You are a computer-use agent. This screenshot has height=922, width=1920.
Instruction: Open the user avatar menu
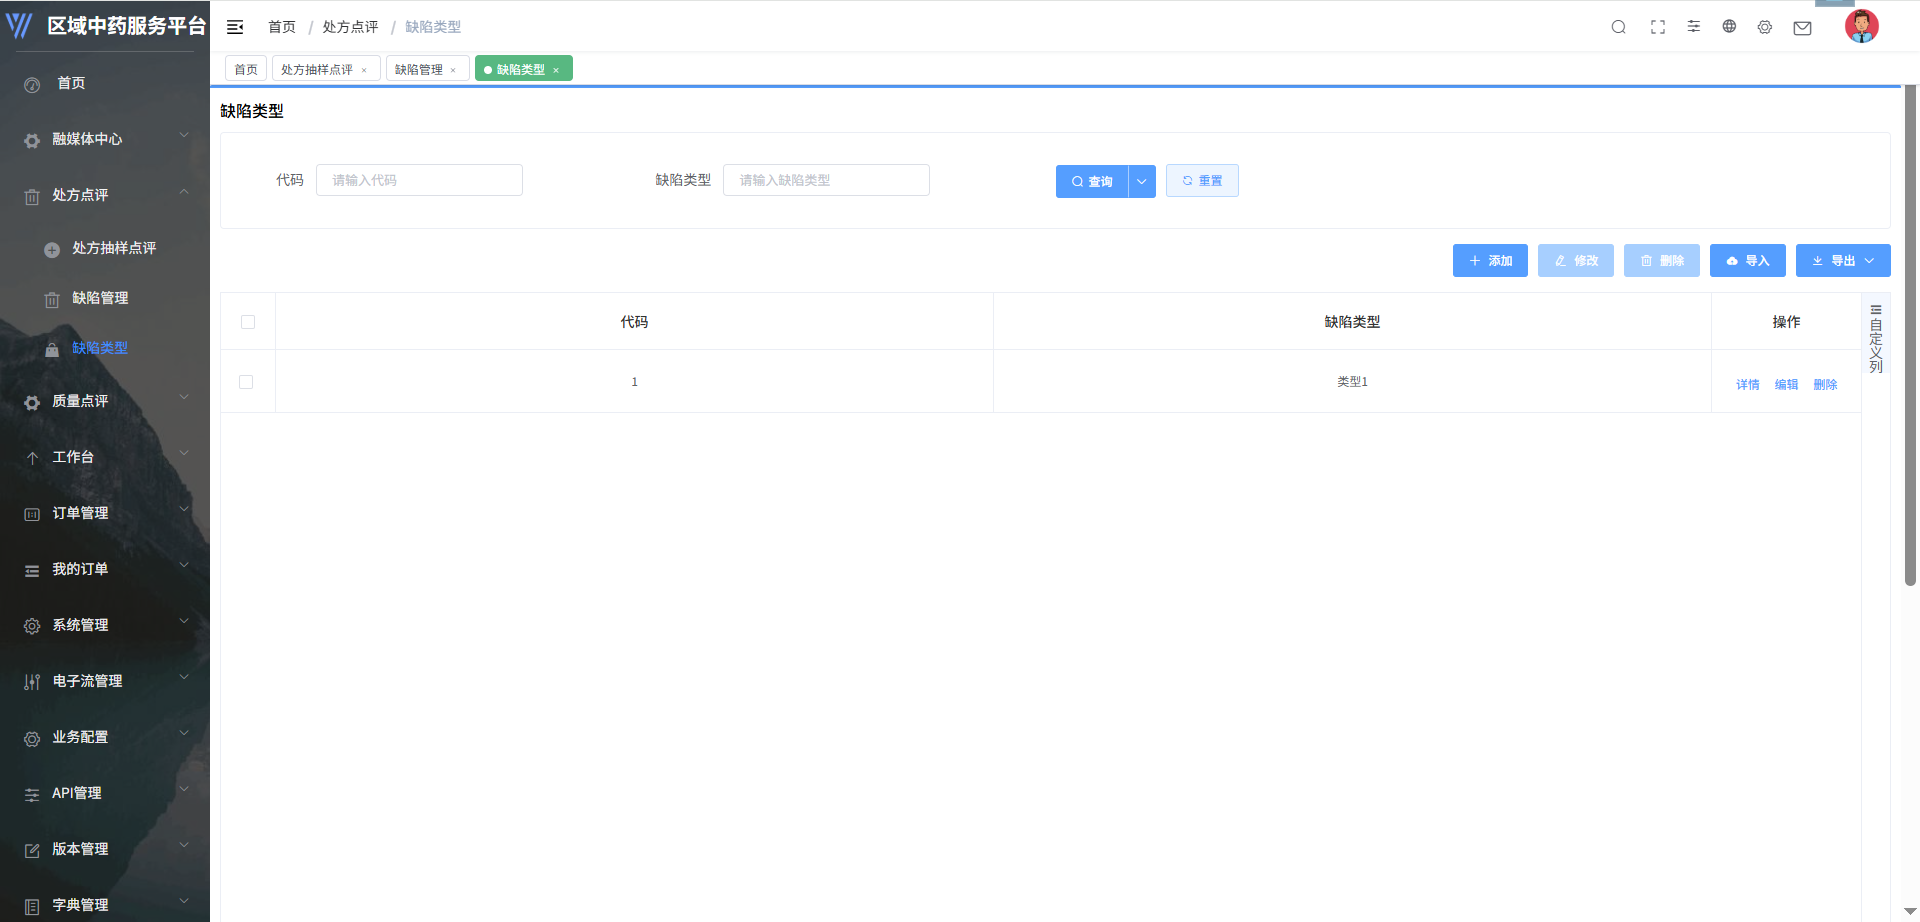1861,26
